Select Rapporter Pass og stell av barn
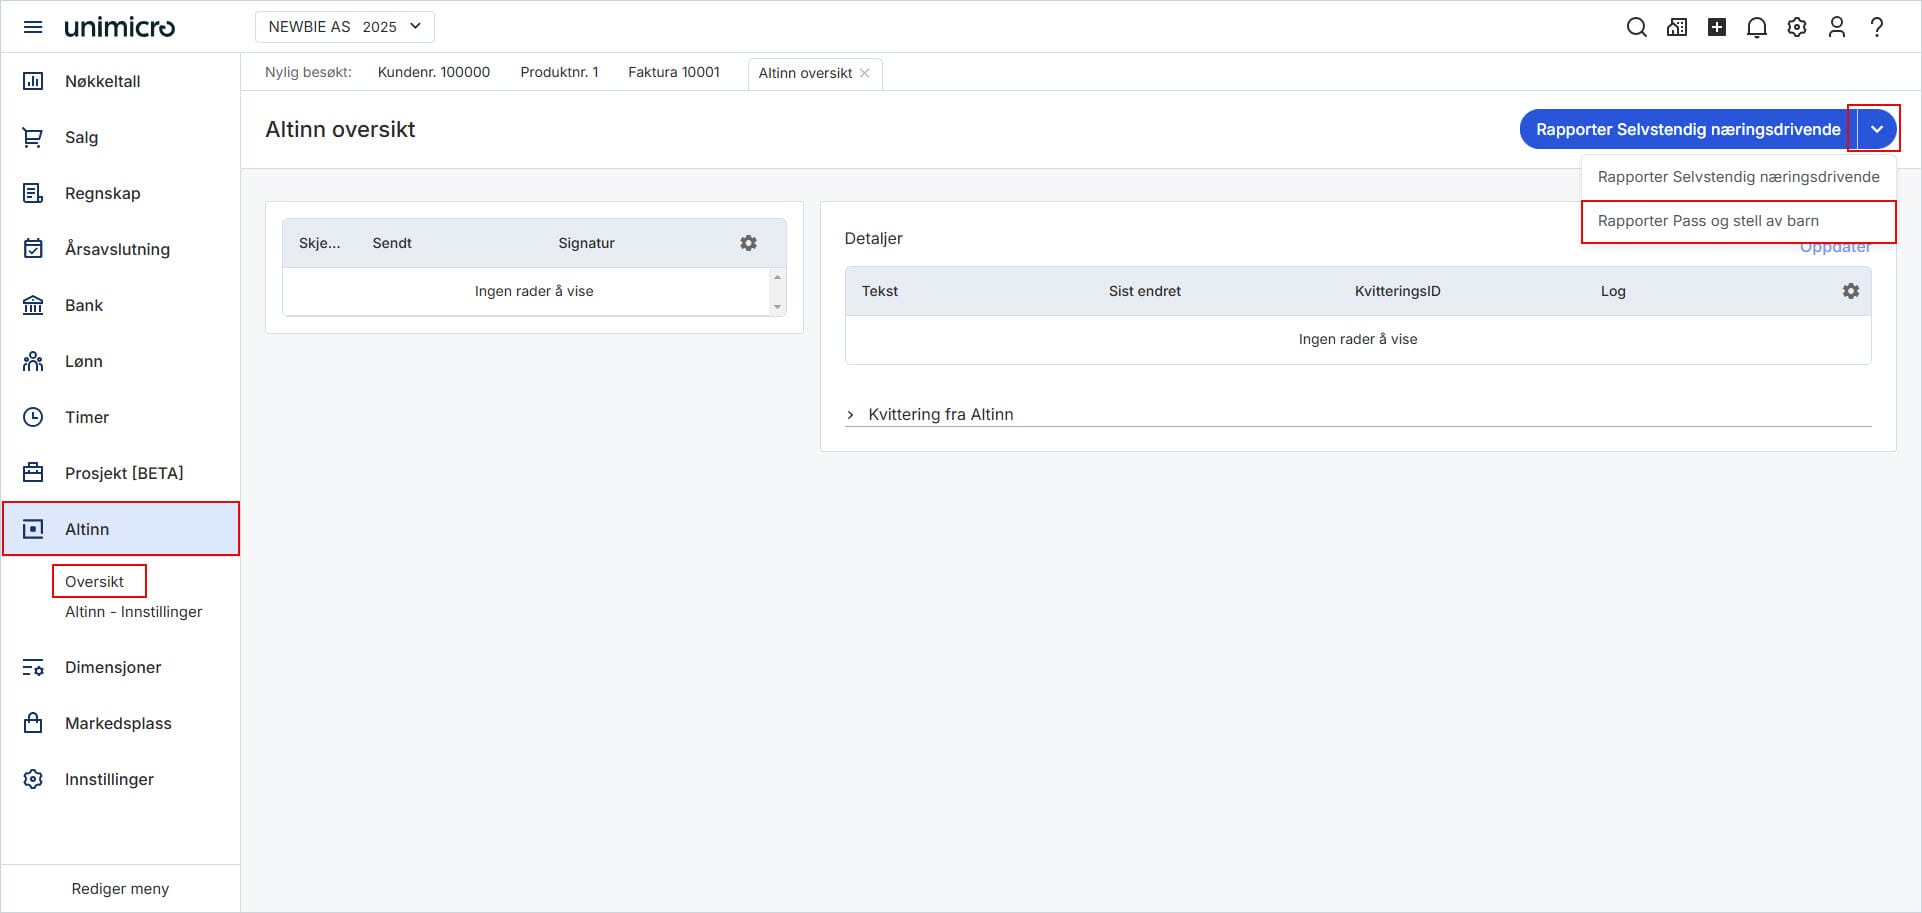 (1738, 221)
